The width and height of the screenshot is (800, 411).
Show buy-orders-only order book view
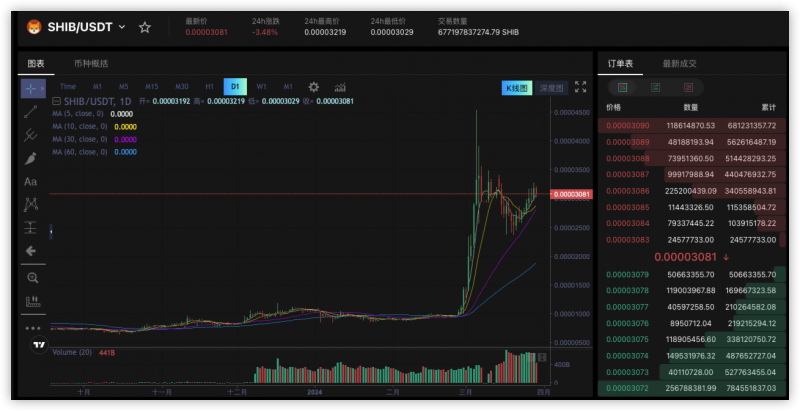[655, 88]
